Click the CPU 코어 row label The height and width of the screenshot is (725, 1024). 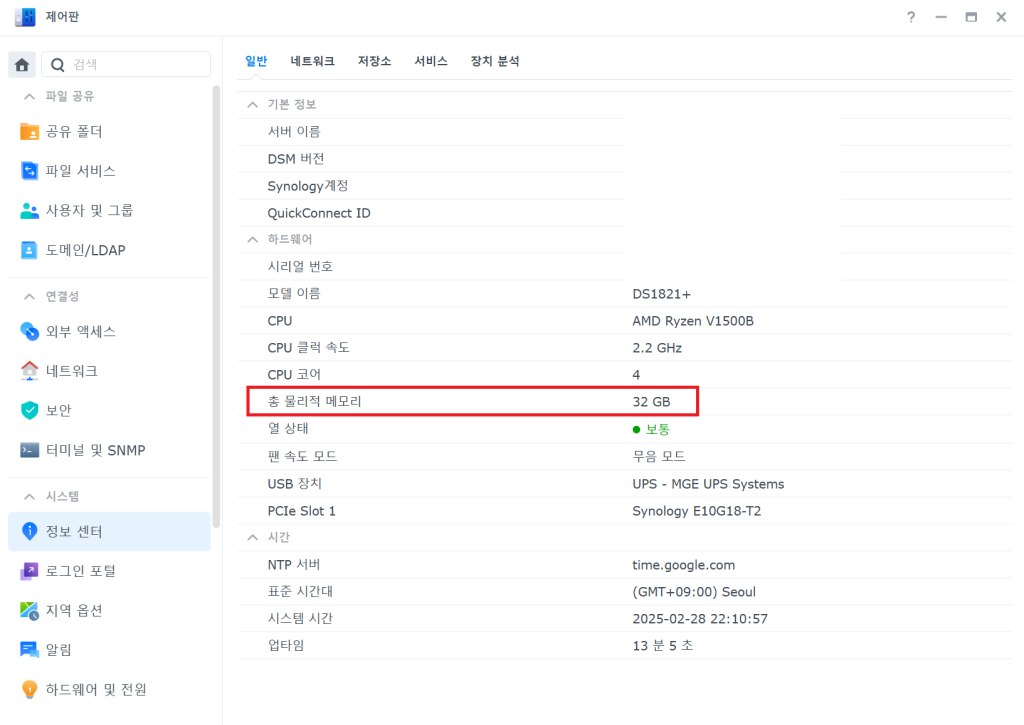[x=294, y=375]
